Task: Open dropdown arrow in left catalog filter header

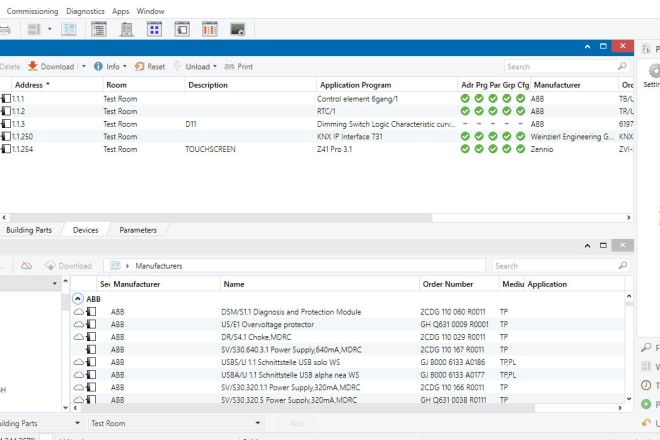Action: pos(54,283)
